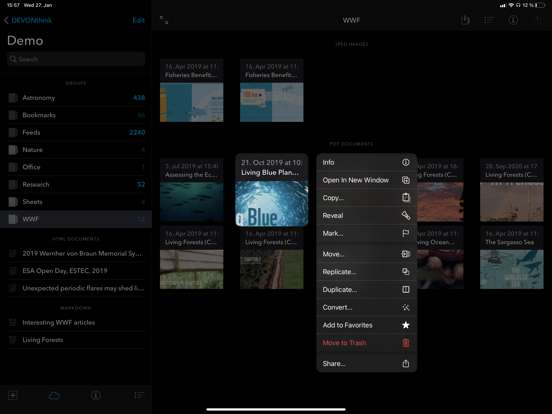
Task: Tap the add new item plus icon
Action: click(13, 395)
